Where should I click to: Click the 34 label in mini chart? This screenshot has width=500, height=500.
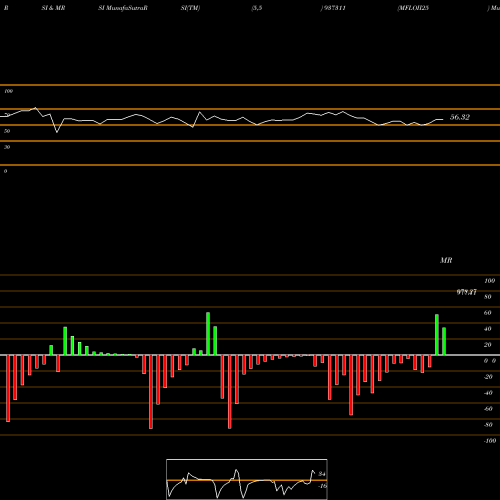[x=322, y=474]
